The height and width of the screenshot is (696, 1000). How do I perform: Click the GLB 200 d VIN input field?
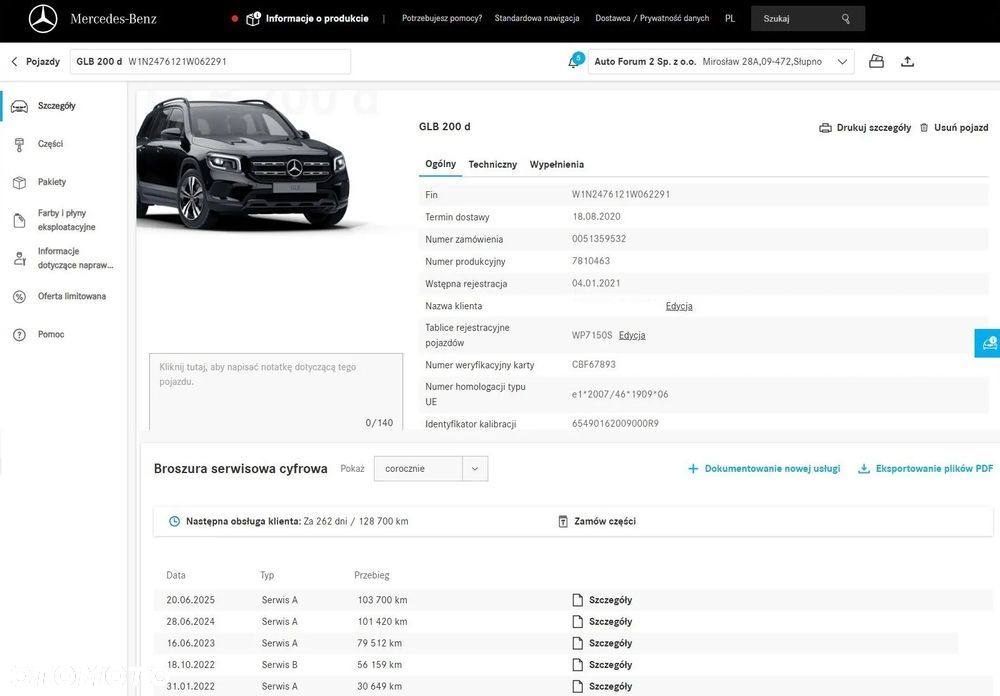tap(210, 62)
